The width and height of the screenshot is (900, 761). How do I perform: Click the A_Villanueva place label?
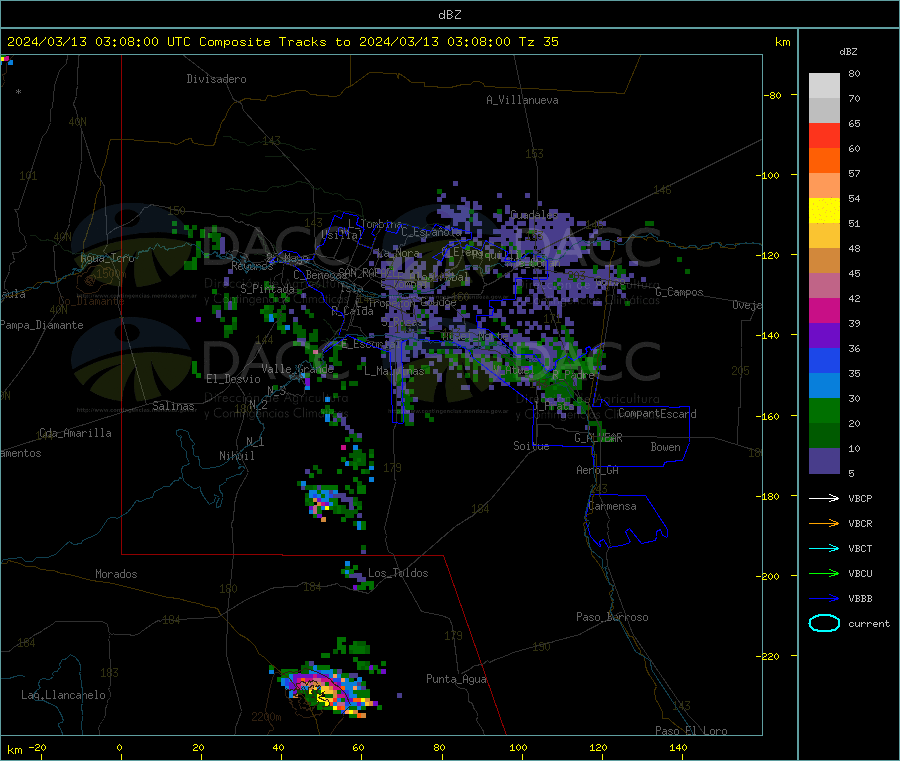coord(522,100)
